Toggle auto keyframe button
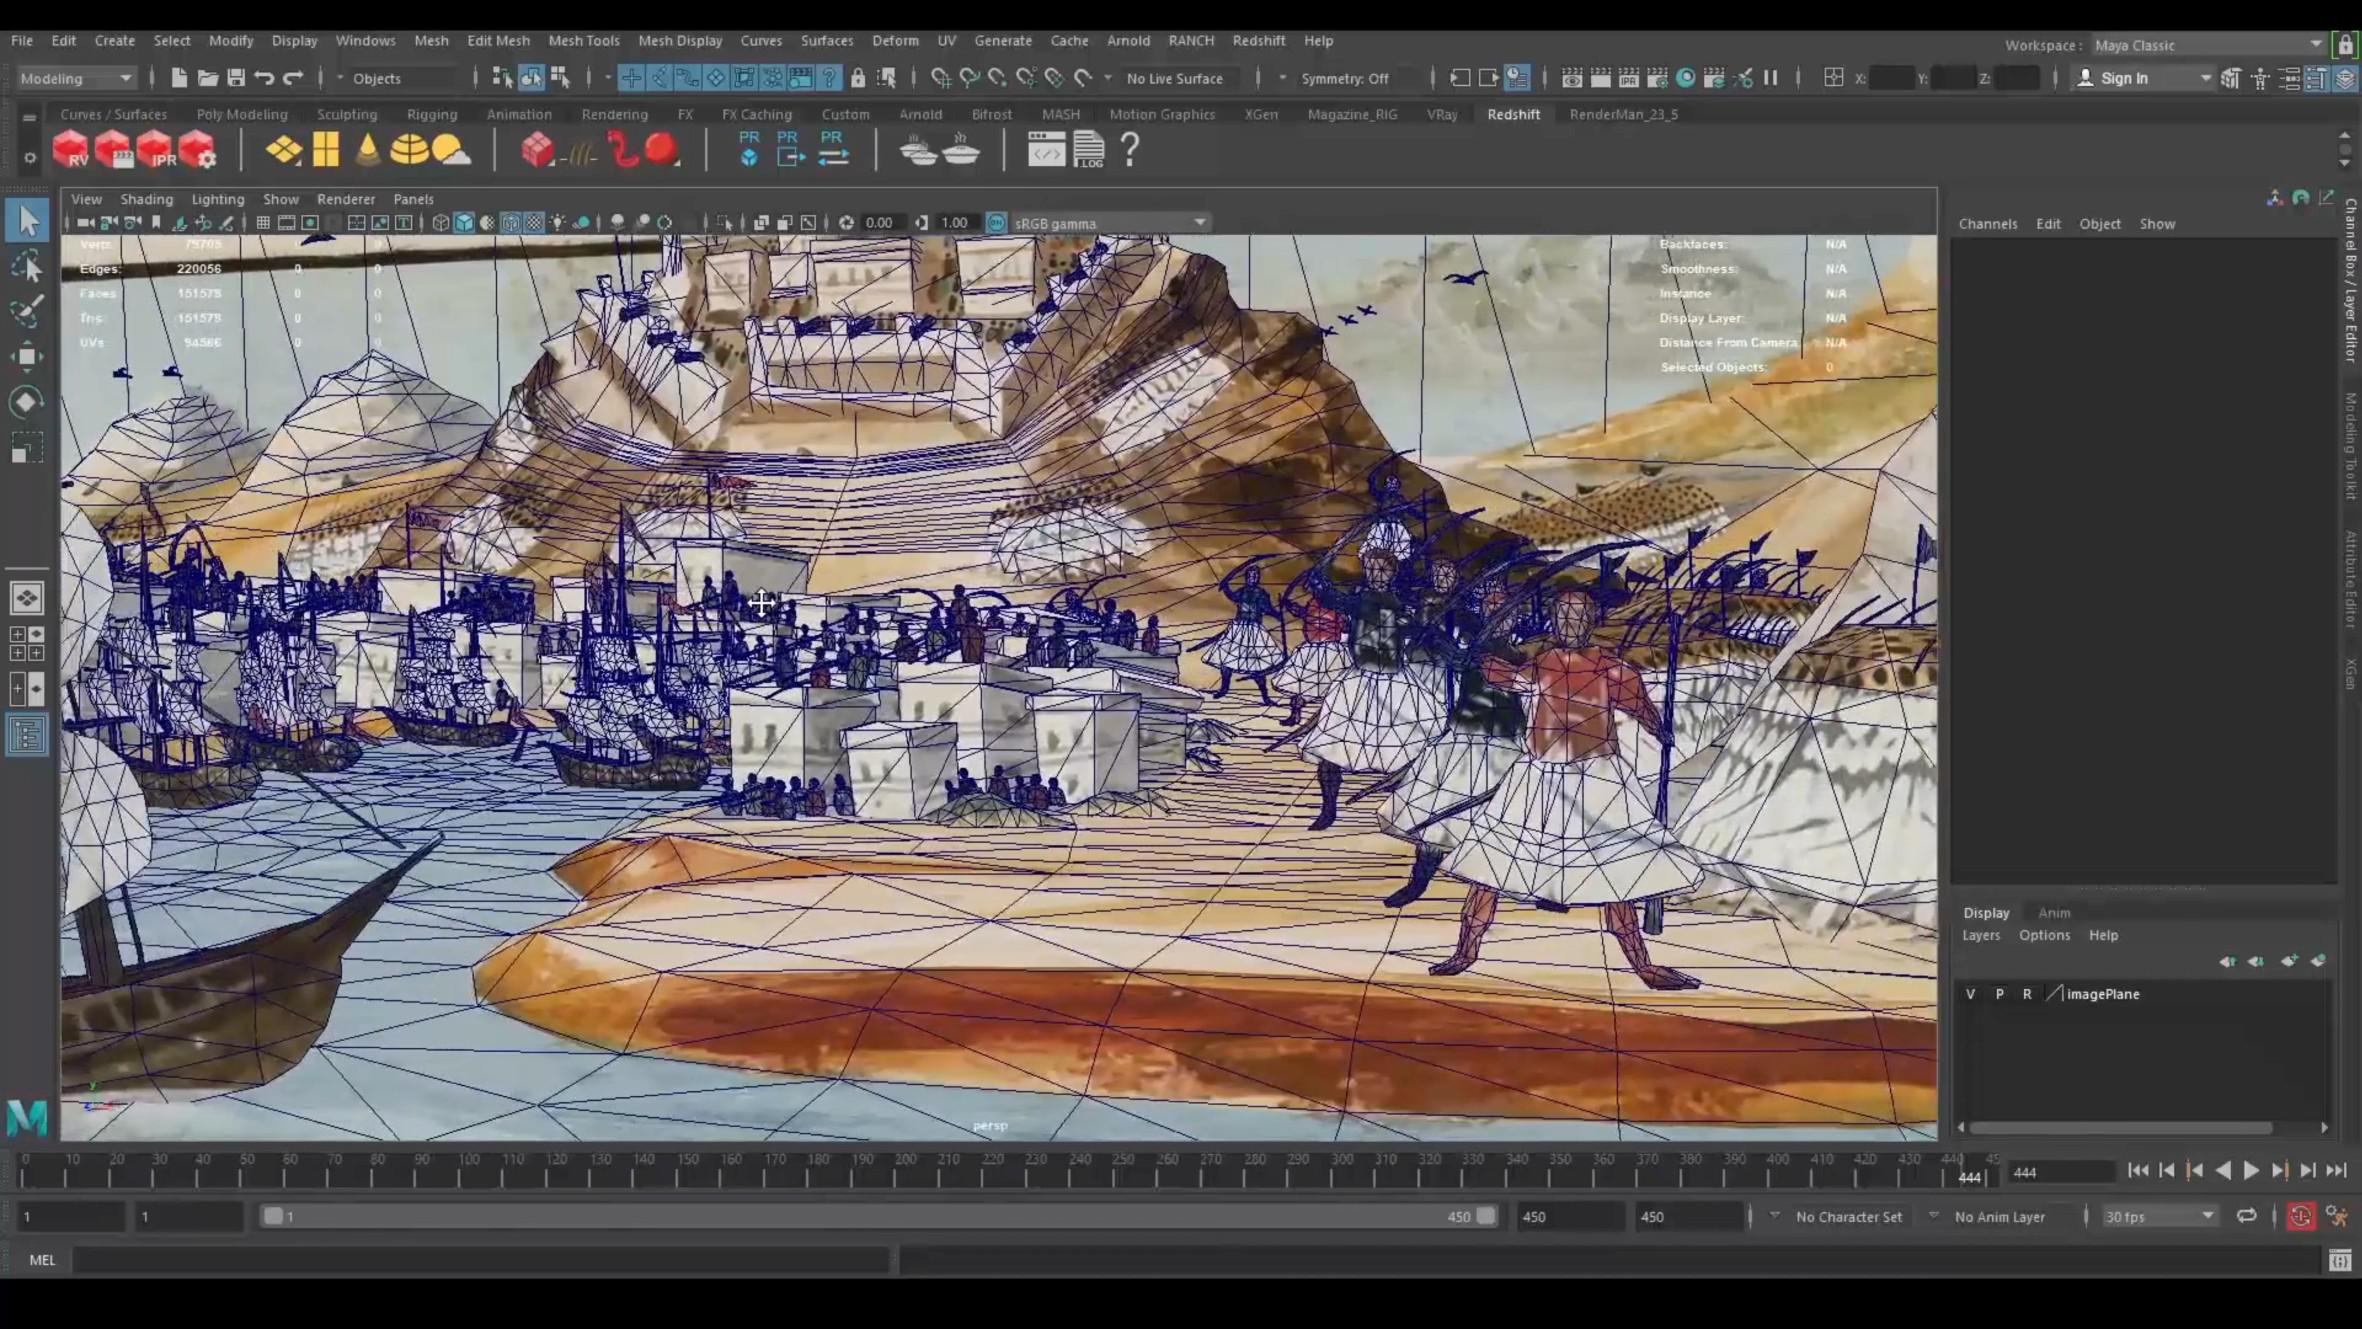Viewport: 2362px width, 1329px height. tap(2300, 1216)
